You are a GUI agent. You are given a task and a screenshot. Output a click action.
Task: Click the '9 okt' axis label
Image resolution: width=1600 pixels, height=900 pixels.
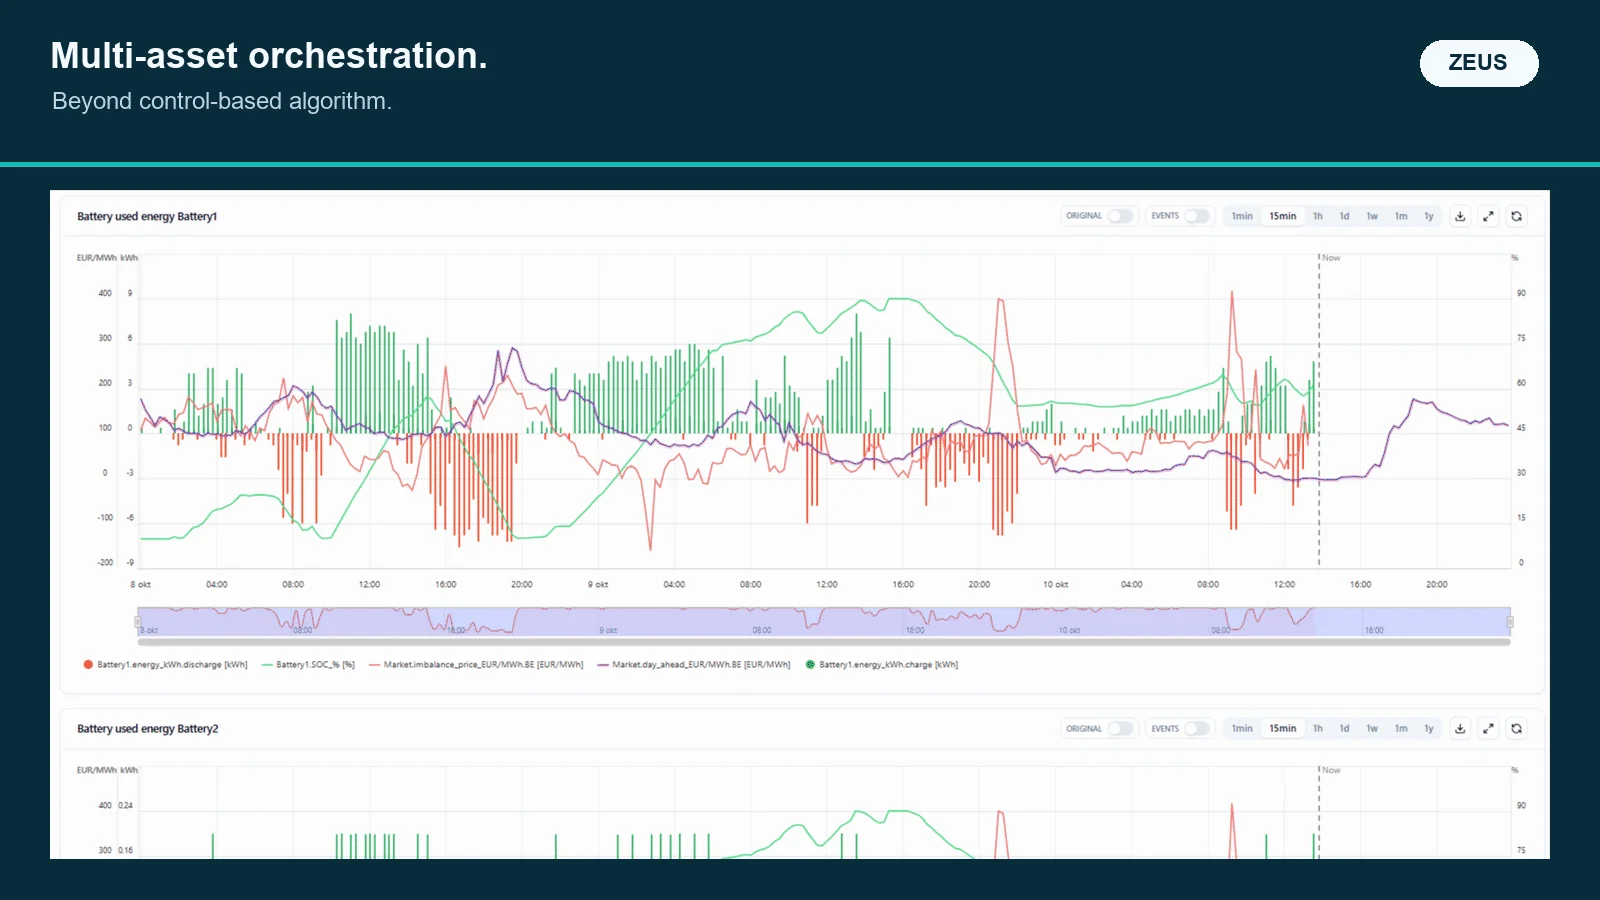pos(598,584)
